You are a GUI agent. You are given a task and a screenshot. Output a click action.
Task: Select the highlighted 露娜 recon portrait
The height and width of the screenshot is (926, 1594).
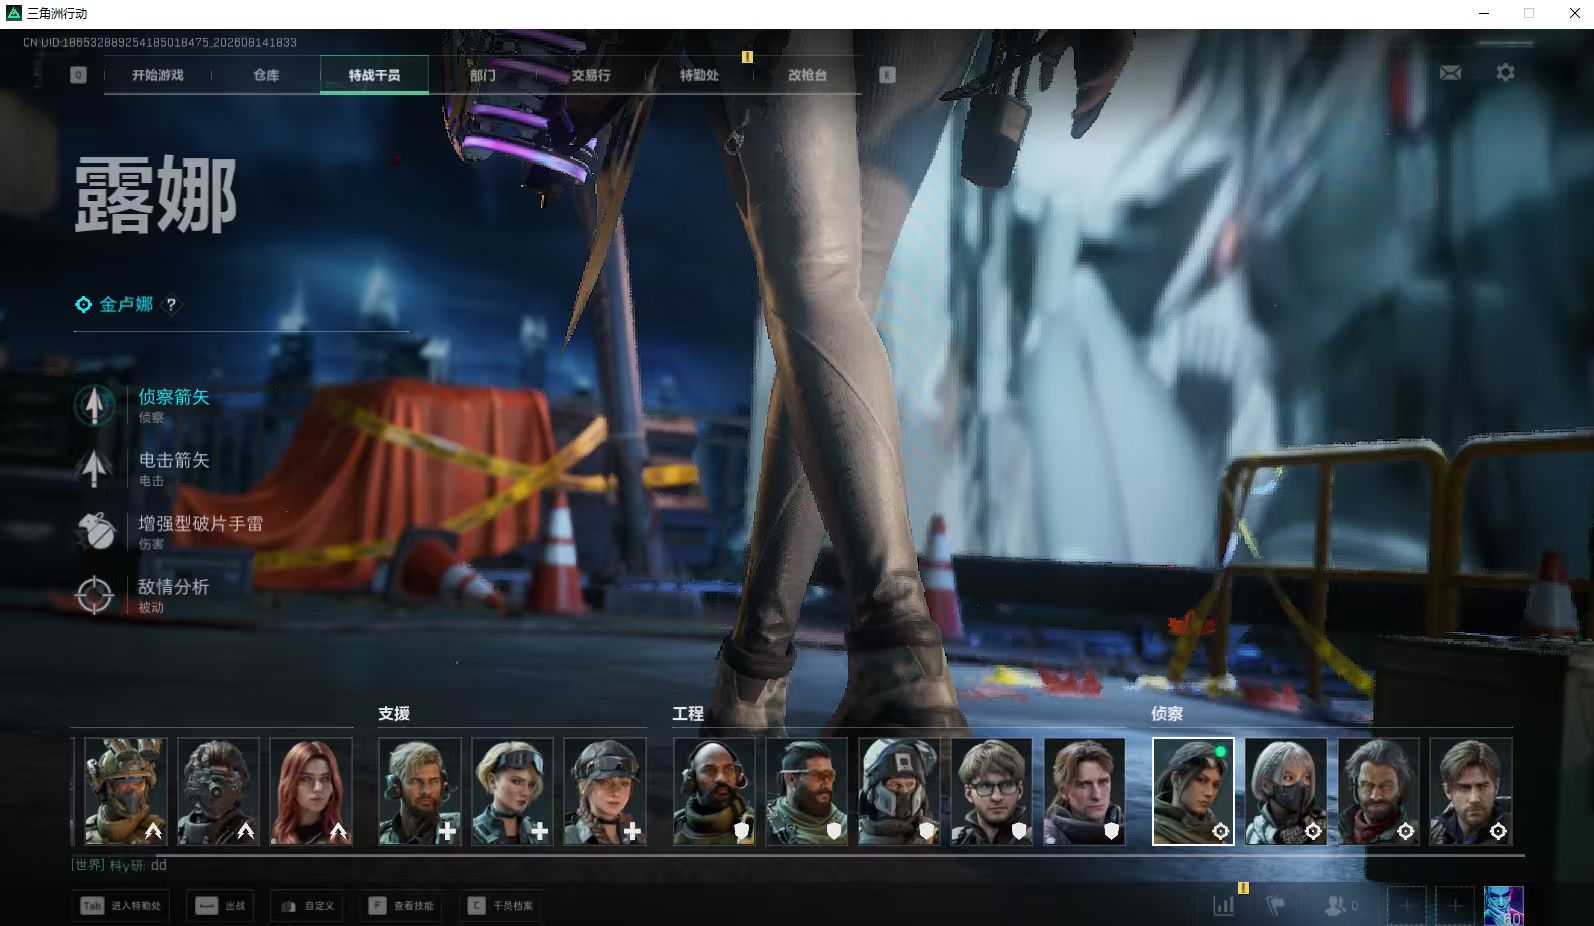tap(1193, 792)
